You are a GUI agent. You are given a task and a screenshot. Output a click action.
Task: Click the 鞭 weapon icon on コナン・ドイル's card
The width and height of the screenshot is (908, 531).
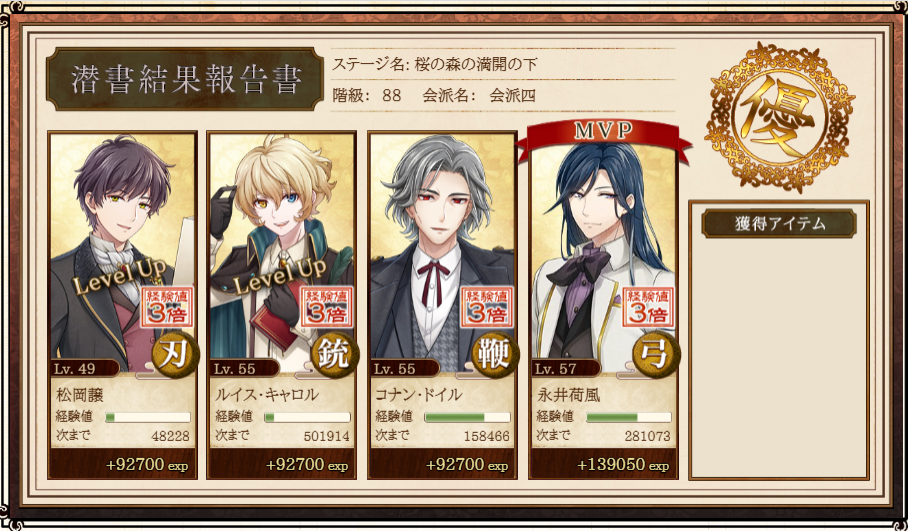coord(495,354)
